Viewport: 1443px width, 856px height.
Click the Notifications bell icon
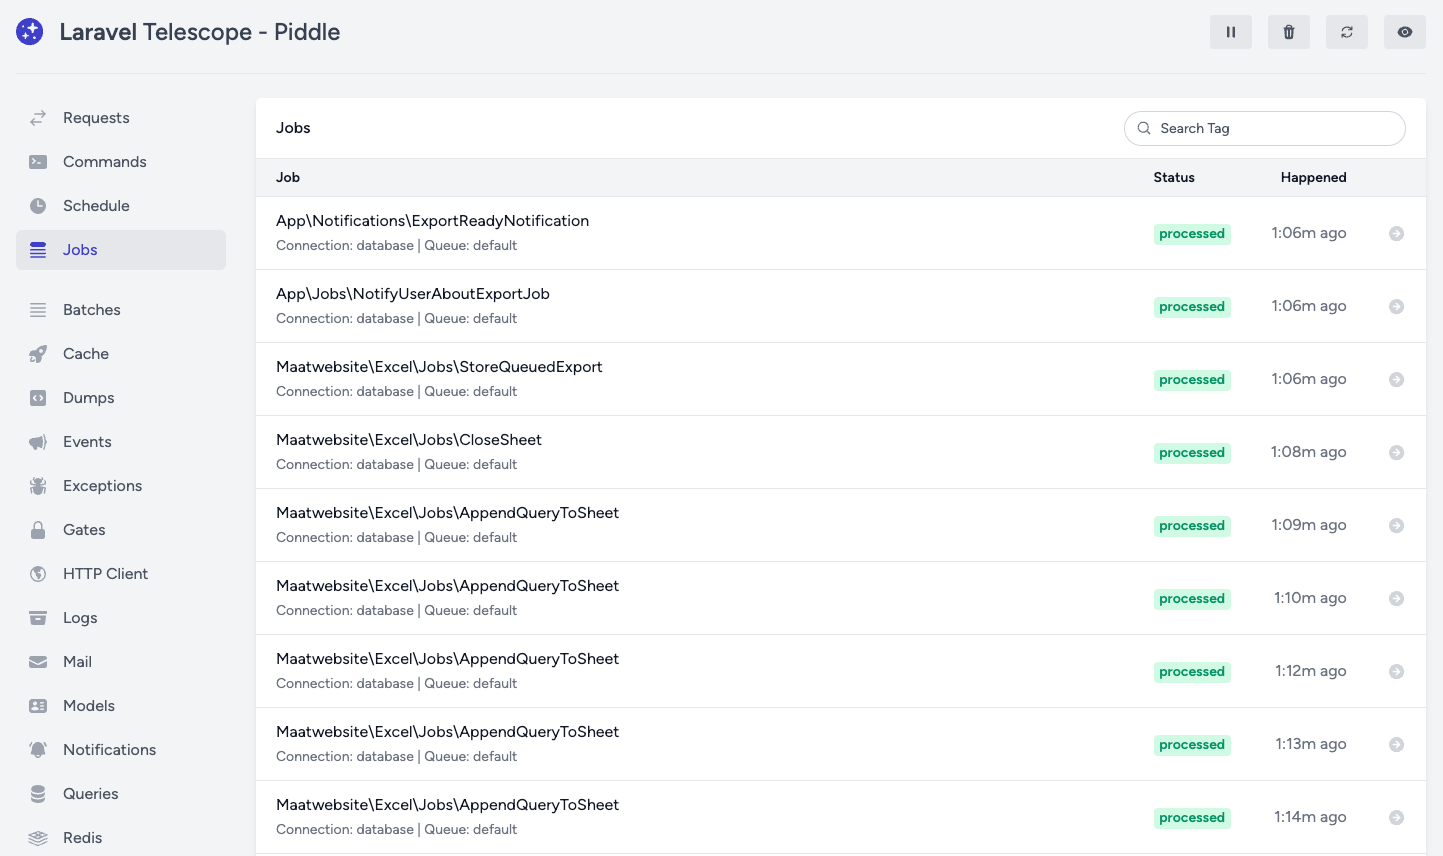[38, 750]
